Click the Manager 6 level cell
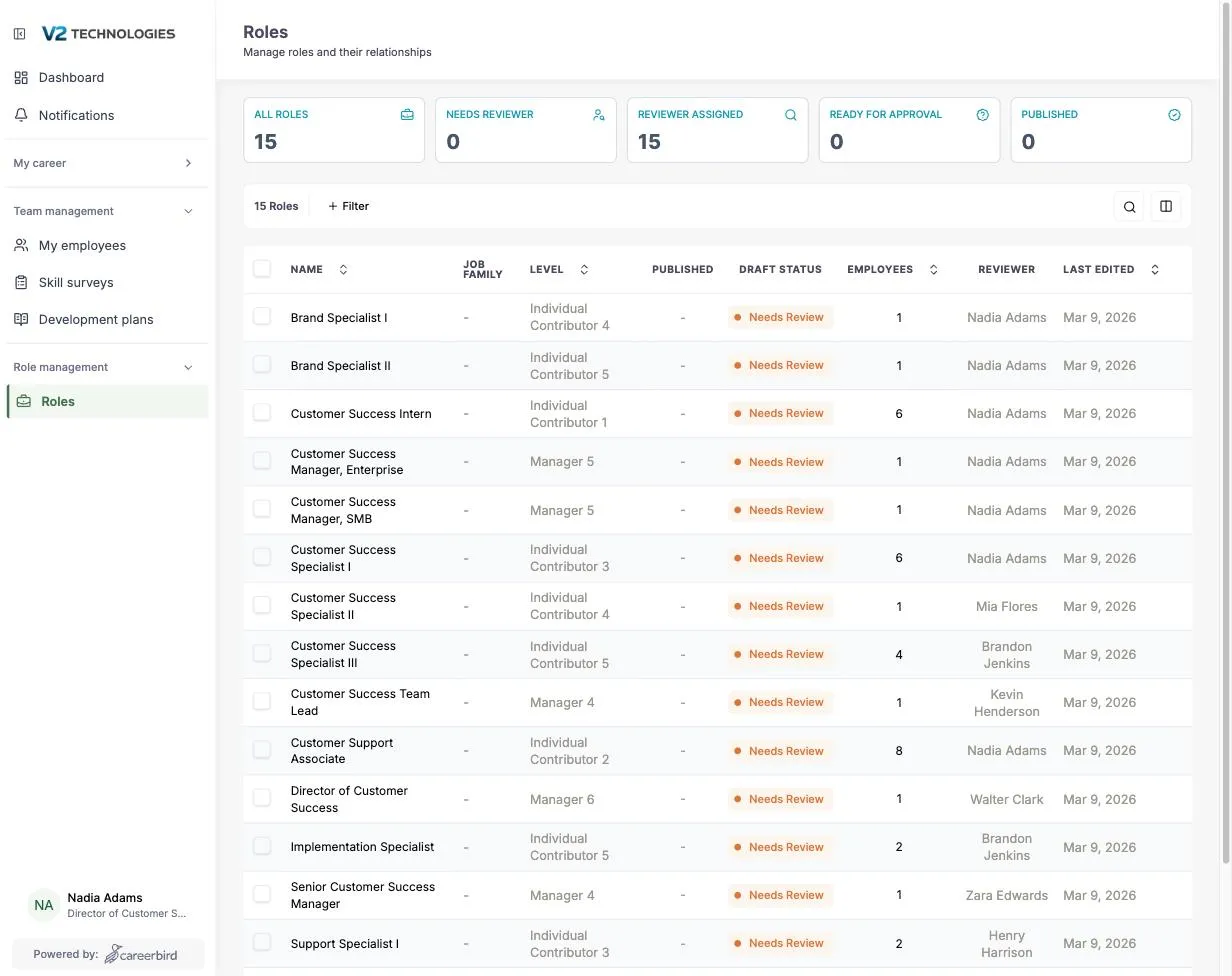Image resolution: width=1232 pixels, height=976 pixels. pyautogui.click(x=562, y=799)
